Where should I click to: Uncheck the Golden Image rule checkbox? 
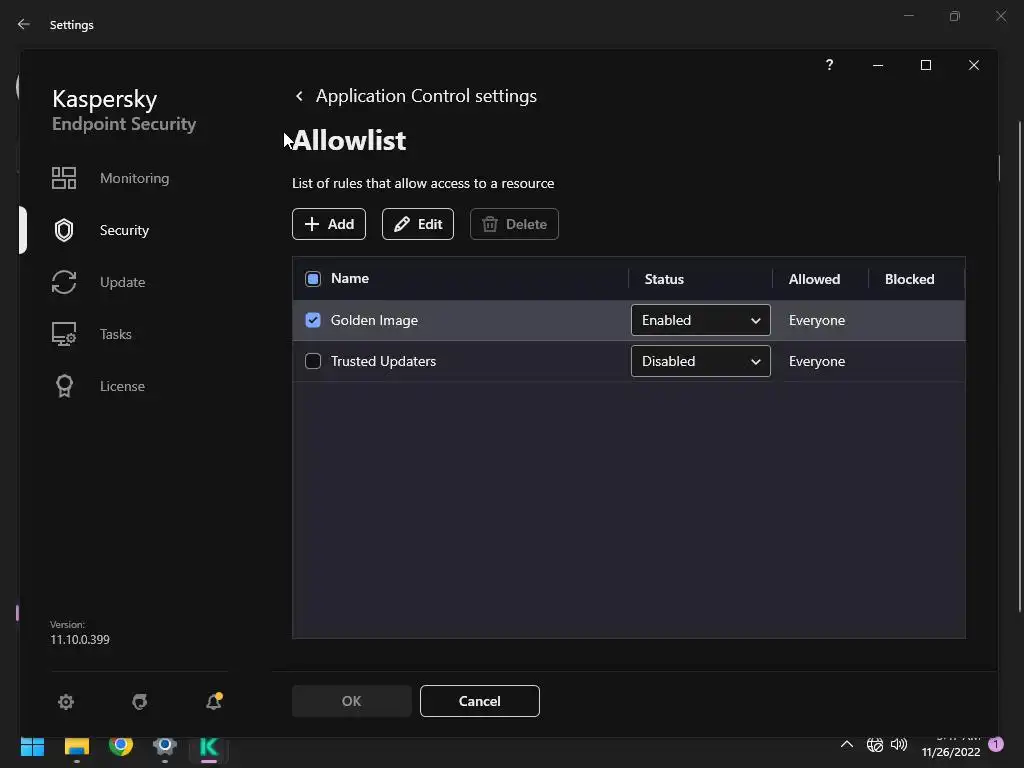click(313, 320)
